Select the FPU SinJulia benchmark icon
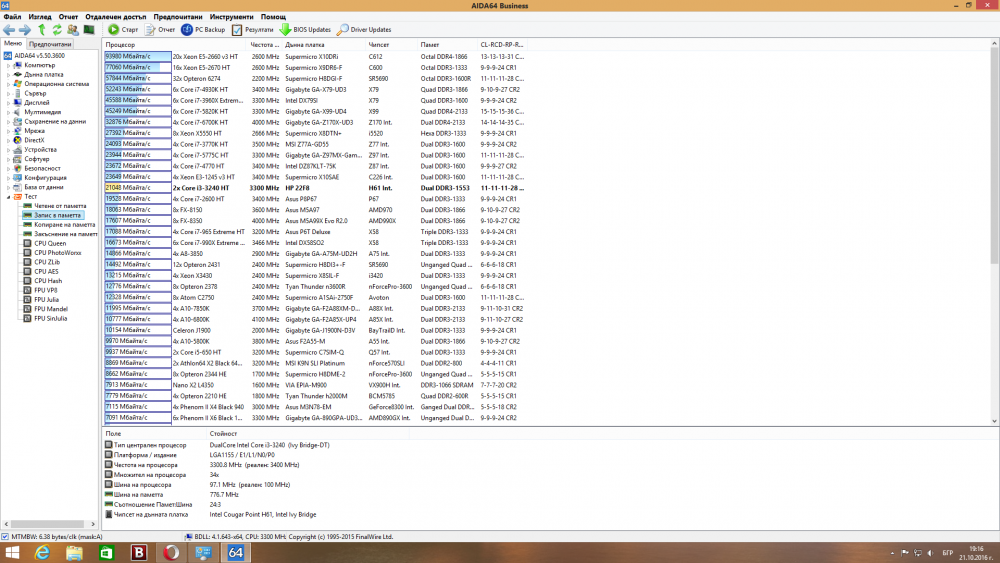The image size is (1000, 563). click(27, 318)
